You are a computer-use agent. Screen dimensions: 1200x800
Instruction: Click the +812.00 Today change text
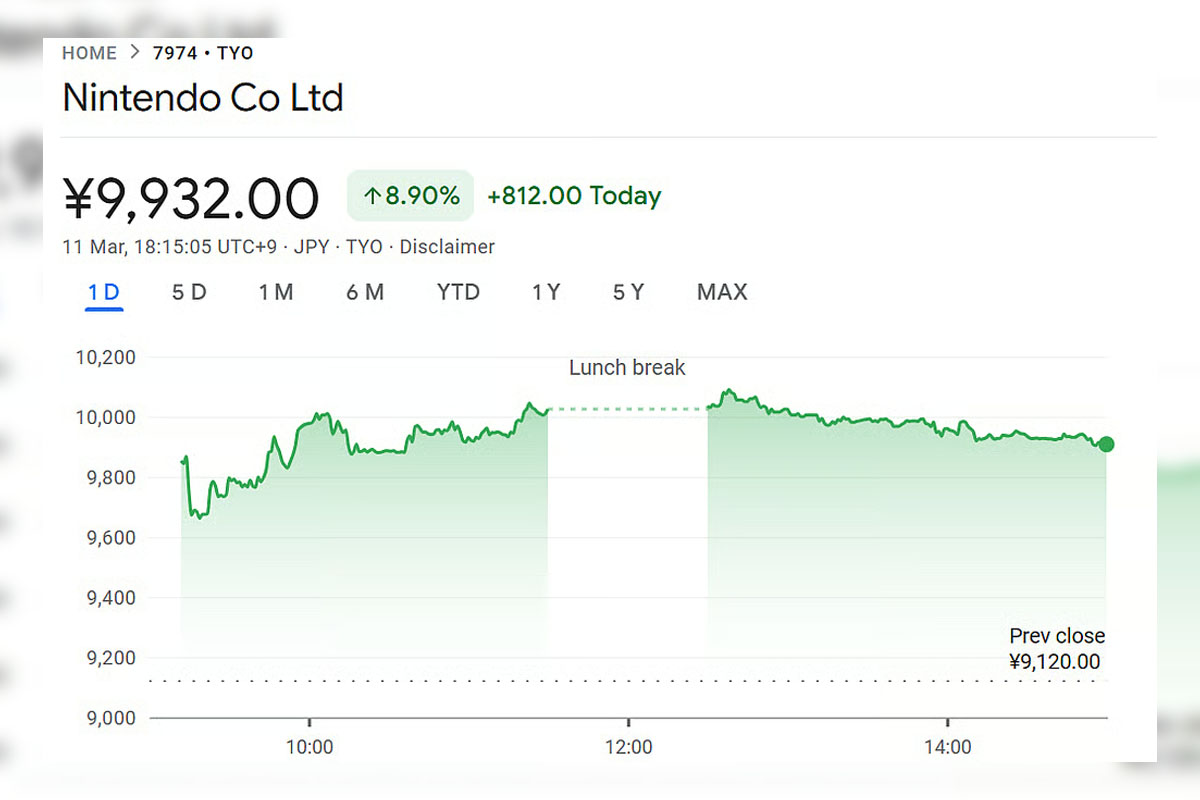(x=574, y=196)
